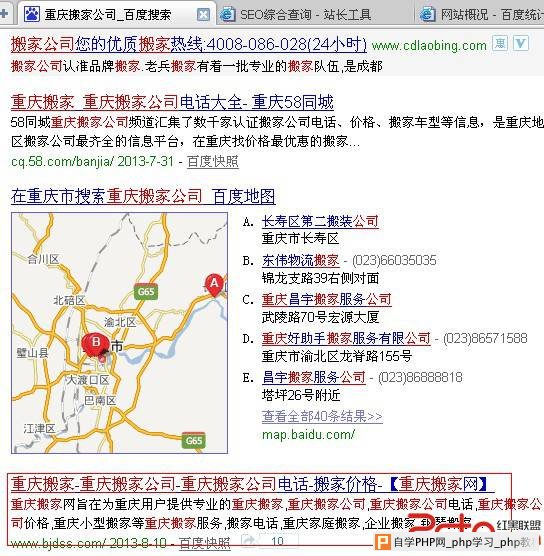Click the IE icon on SEO综合查询 tab
The image size is (544, 556).
point(227,14)
